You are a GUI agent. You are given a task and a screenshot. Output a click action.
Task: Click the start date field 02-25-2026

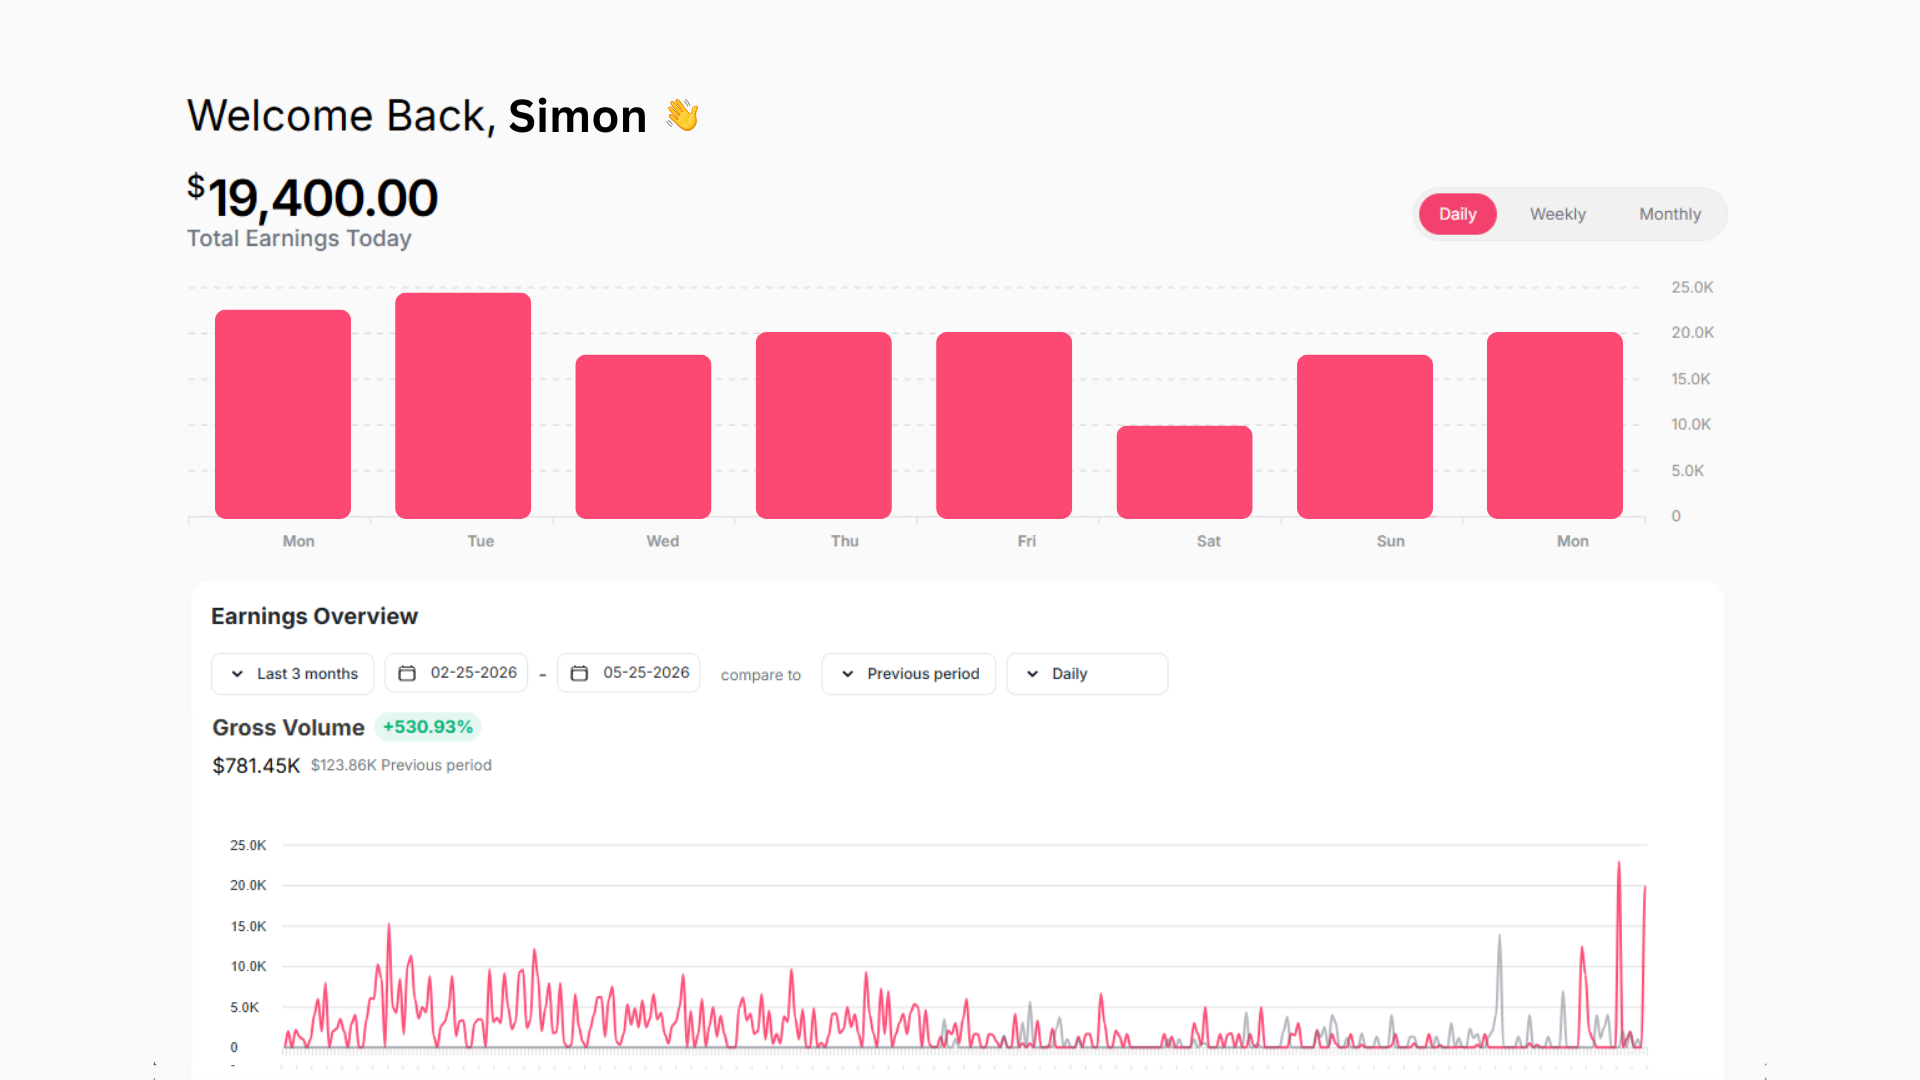click(x=456, y=673)
